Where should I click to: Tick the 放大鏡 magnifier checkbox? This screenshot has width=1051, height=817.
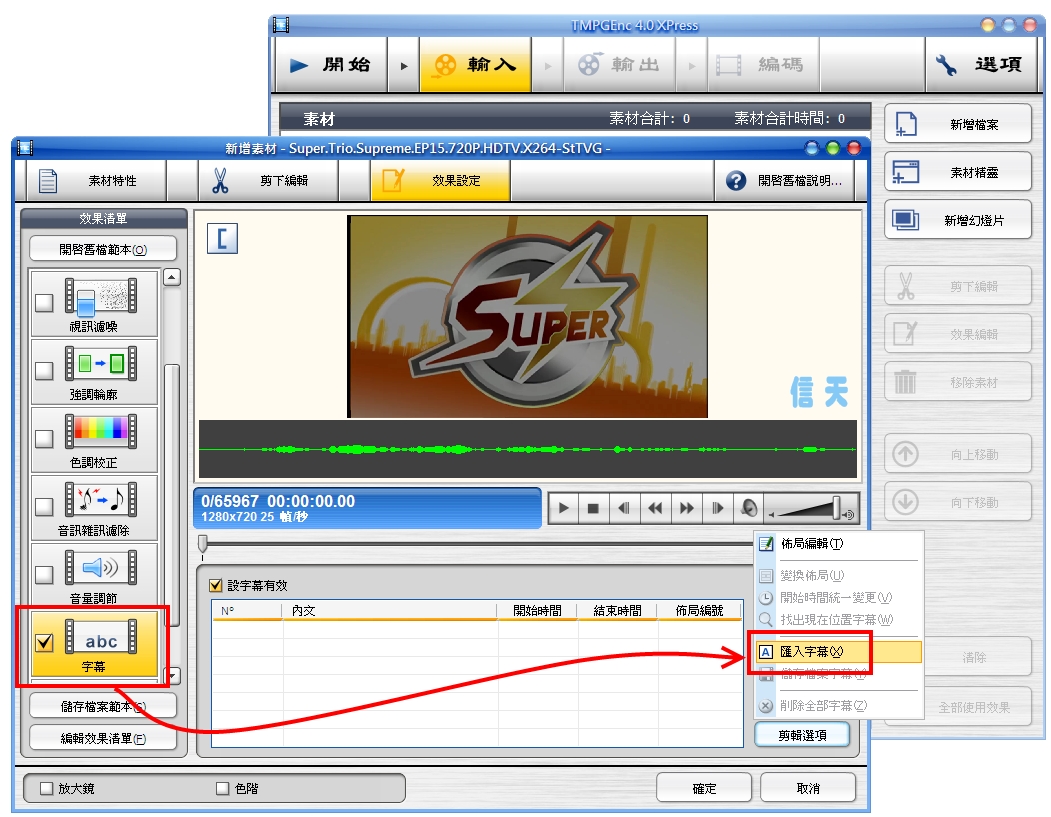pos(46,788)
